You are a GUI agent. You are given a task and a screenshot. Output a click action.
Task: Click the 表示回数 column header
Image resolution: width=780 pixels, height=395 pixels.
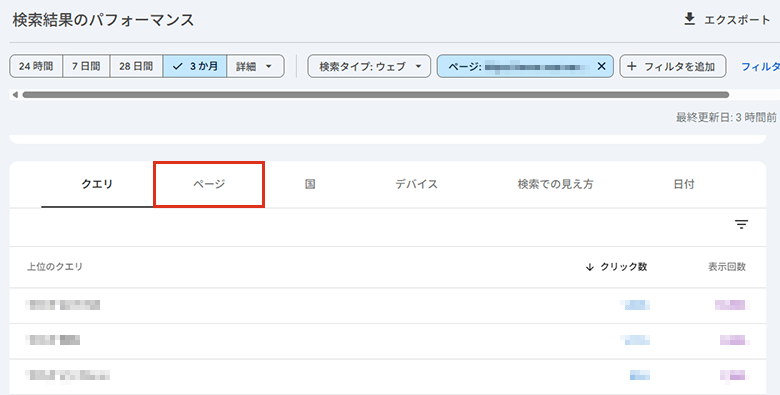(x=727, y=267)
